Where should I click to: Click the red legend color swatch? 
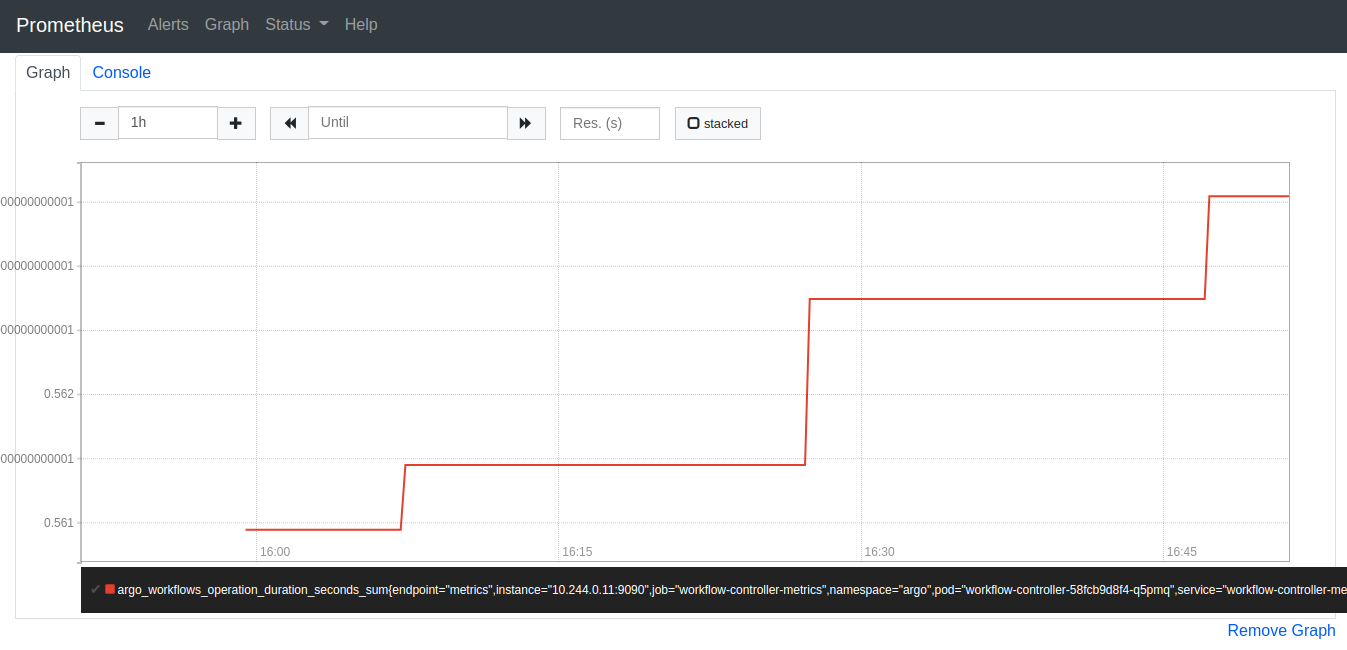tap(109, 589)
